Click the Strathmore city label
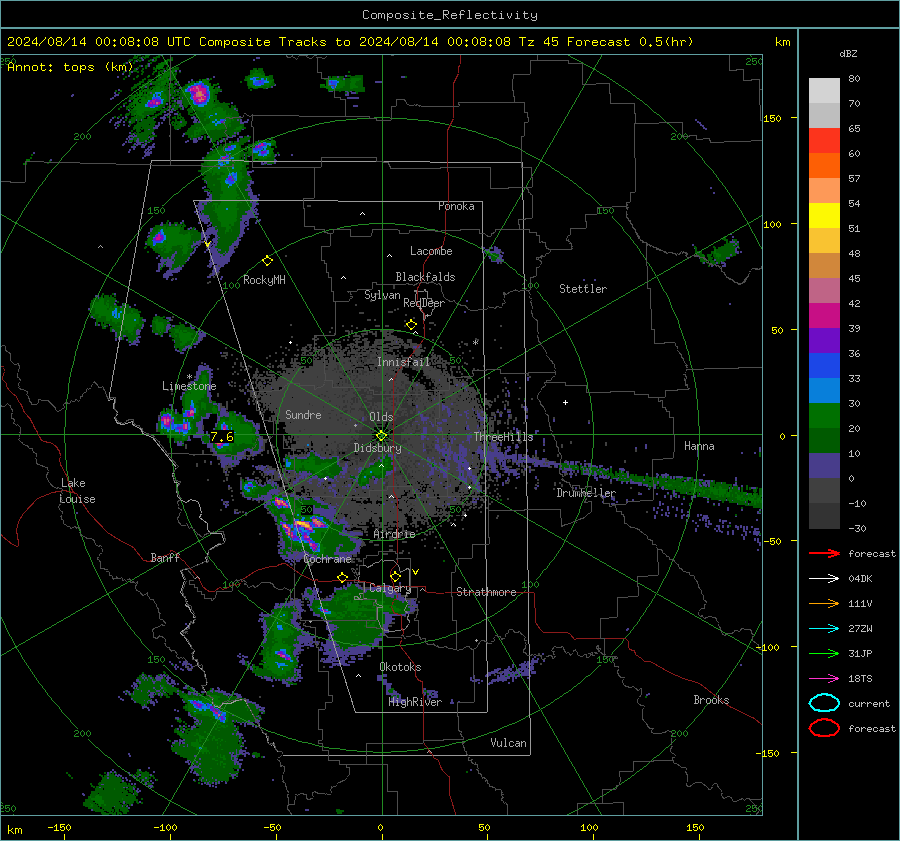Viewport: 900px width, 841px height. 486,592
